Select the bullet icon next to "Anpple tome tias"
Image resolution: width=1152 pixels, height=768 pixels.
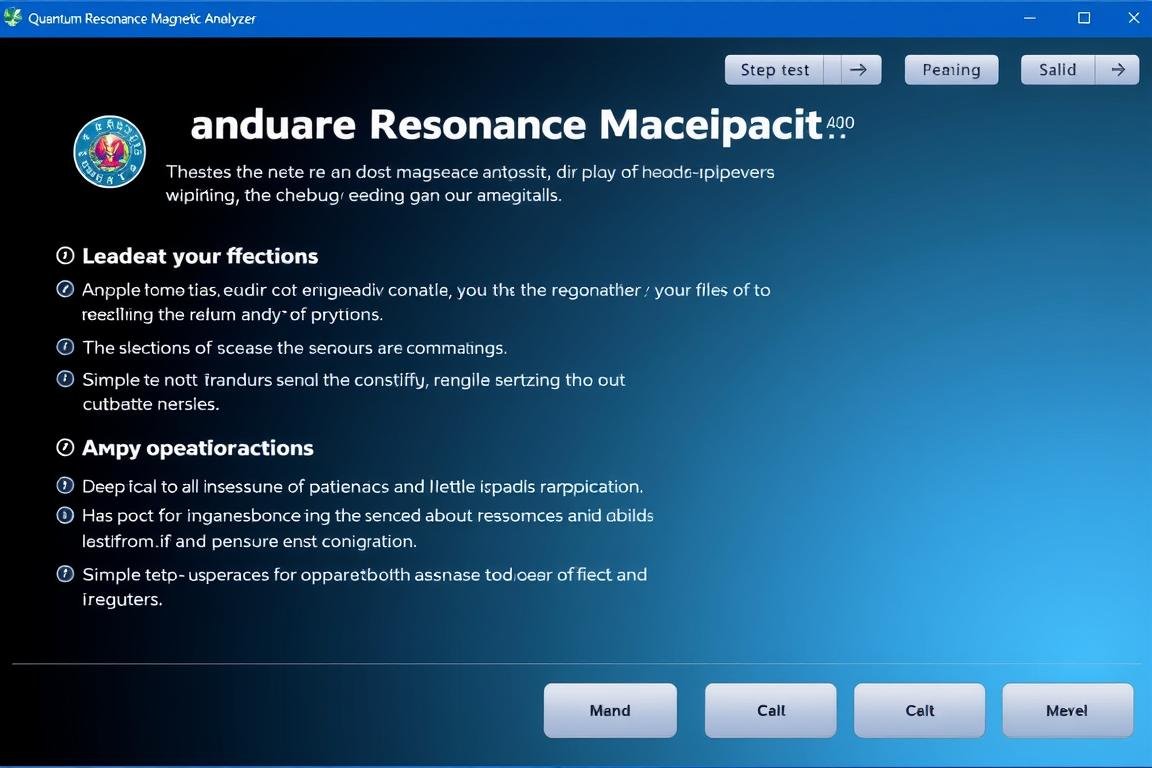pos(66,290)
